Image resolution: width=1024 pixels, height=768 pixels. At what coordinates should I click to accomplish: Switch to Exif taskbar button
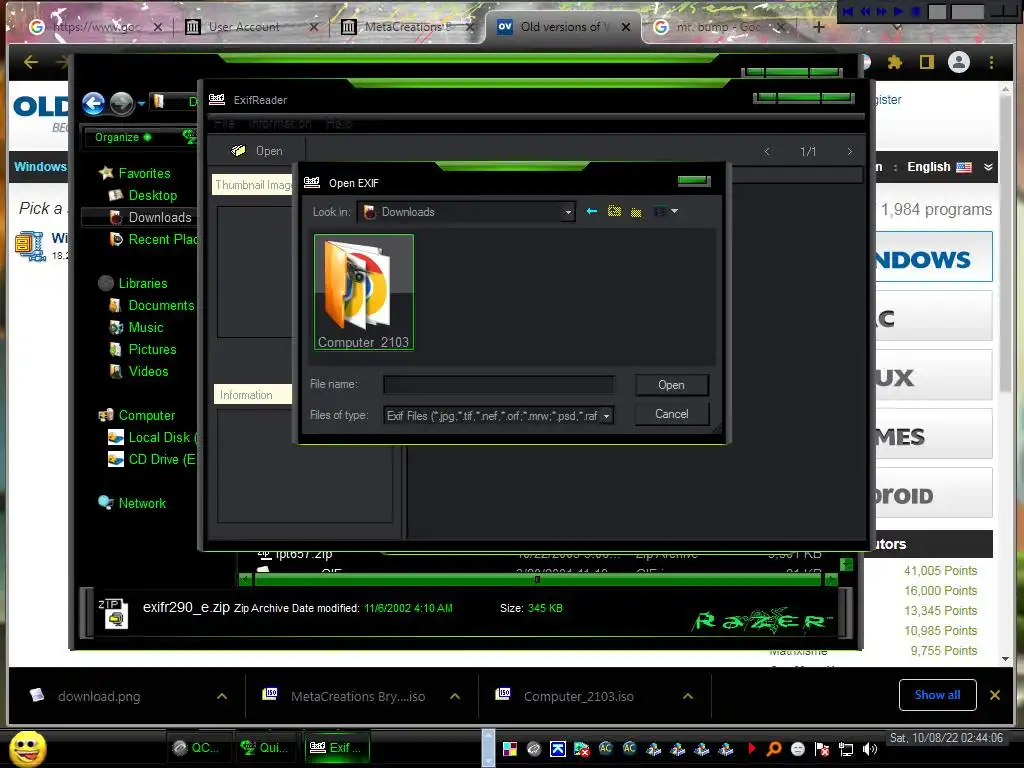pyautogui.click(x=337, y=748)
